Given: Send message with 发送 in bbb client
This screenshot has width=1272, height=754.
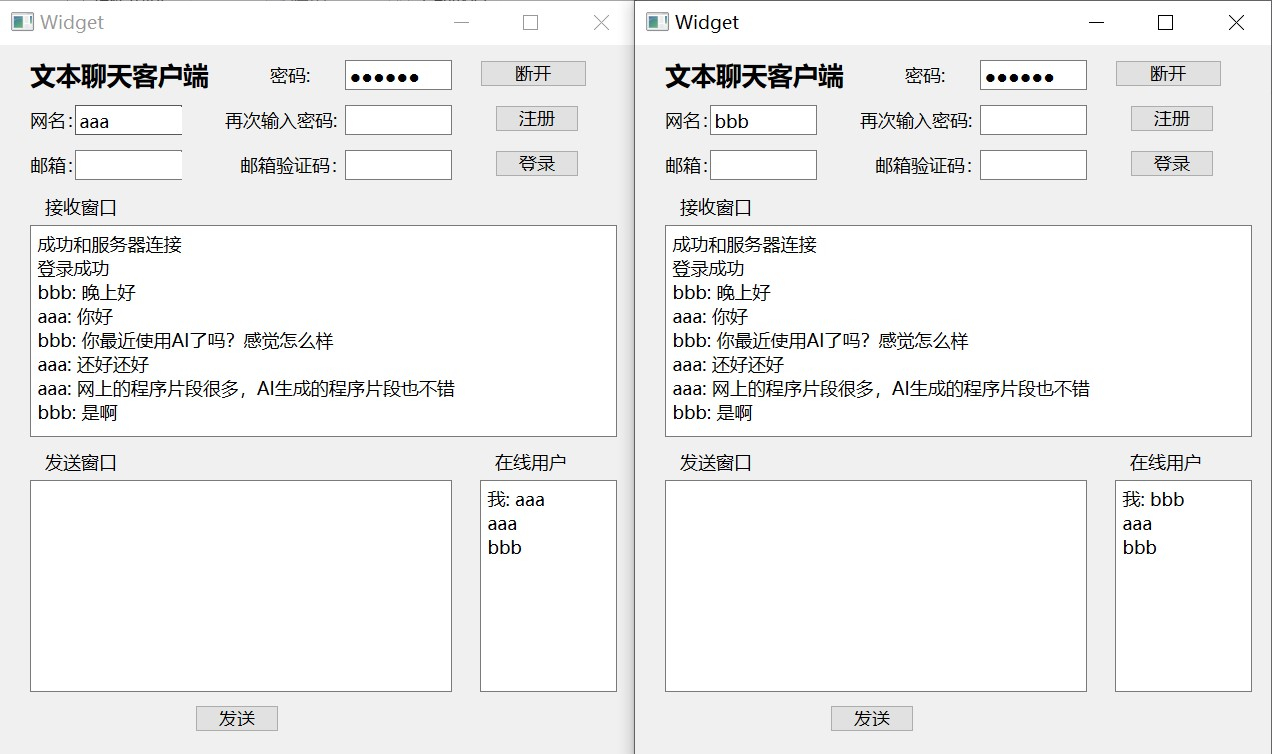Looking at the screenshot, I should pyautogui.click(x=871, y=718).
